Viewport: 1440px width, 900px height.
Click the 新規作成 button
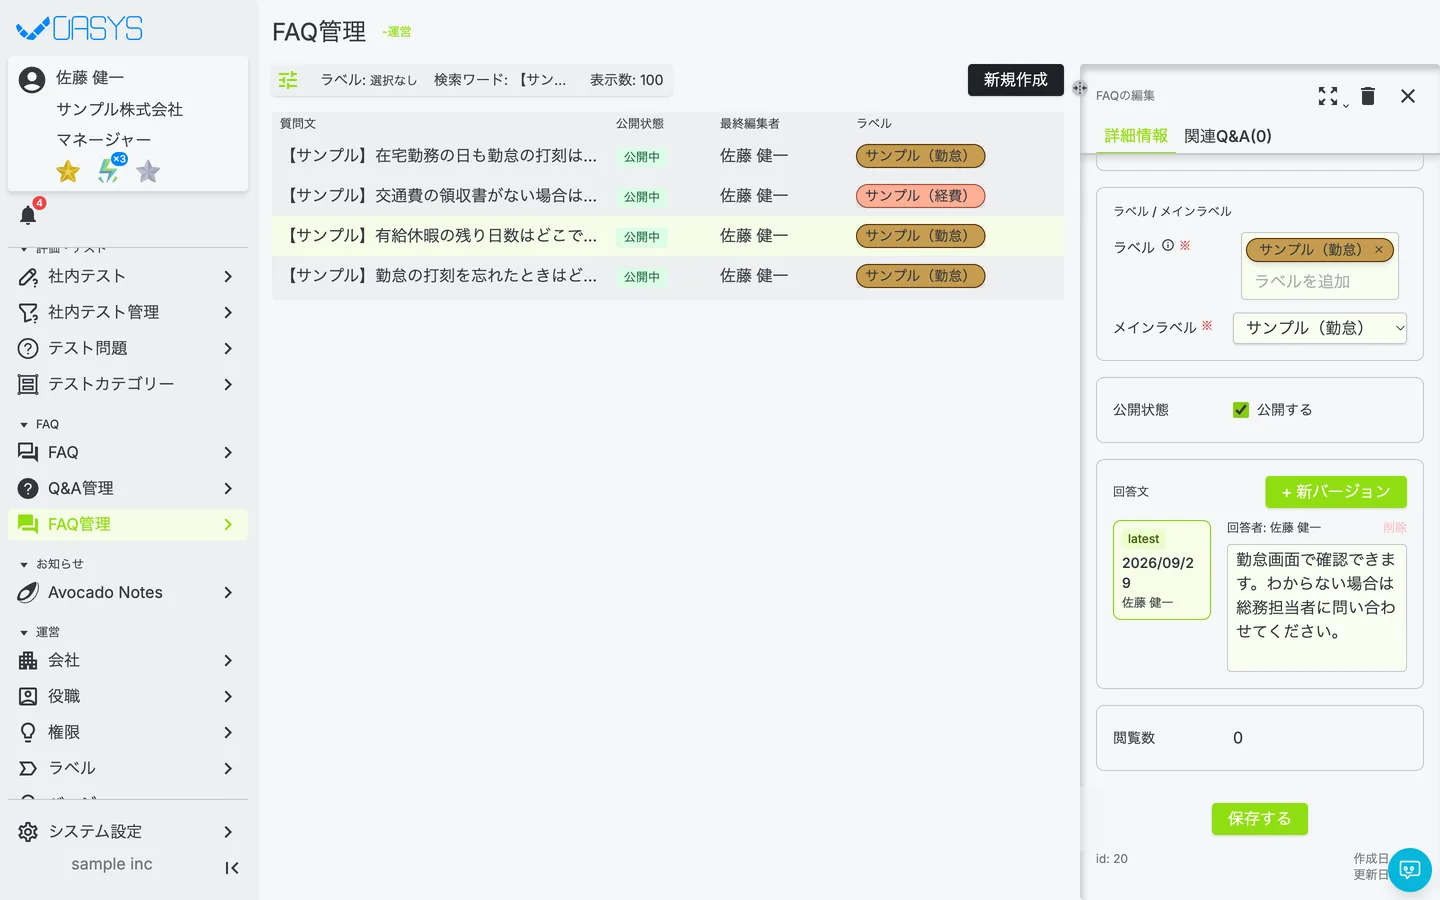tap(1016, 80)
